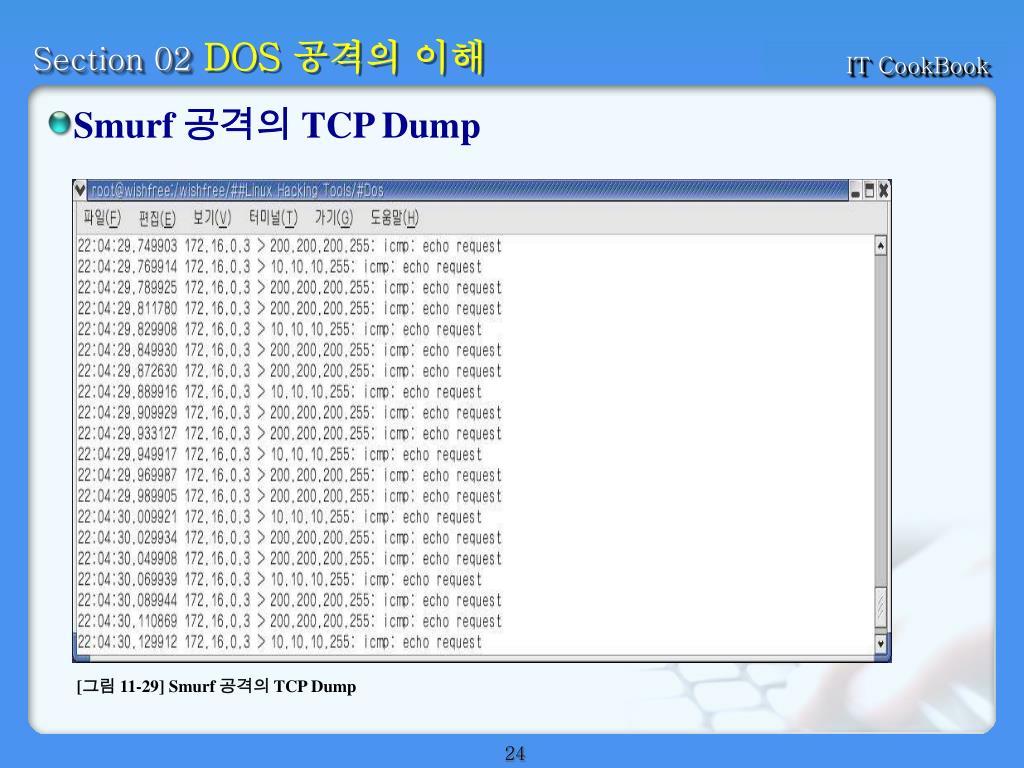
Task: Open the 터미널(T) menu
Action: (x=272, y=217)
